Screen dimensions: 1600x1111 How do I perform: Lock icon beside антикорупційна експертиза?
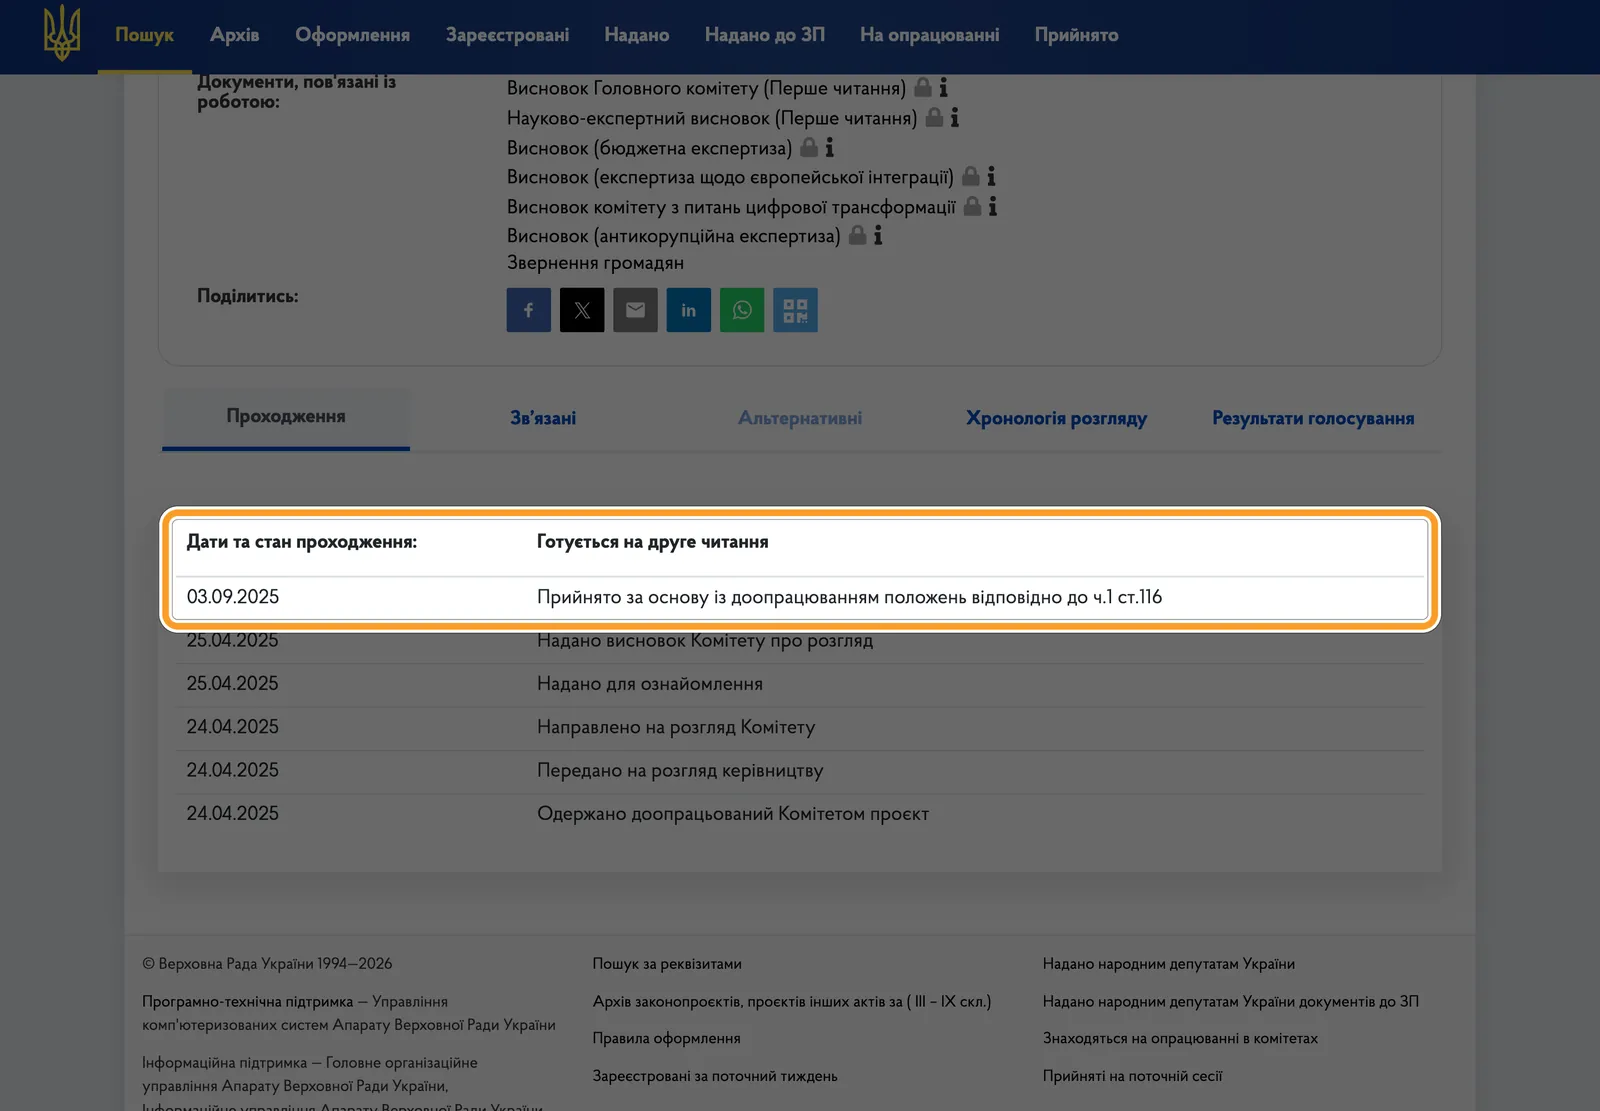[x=857, y=235]
